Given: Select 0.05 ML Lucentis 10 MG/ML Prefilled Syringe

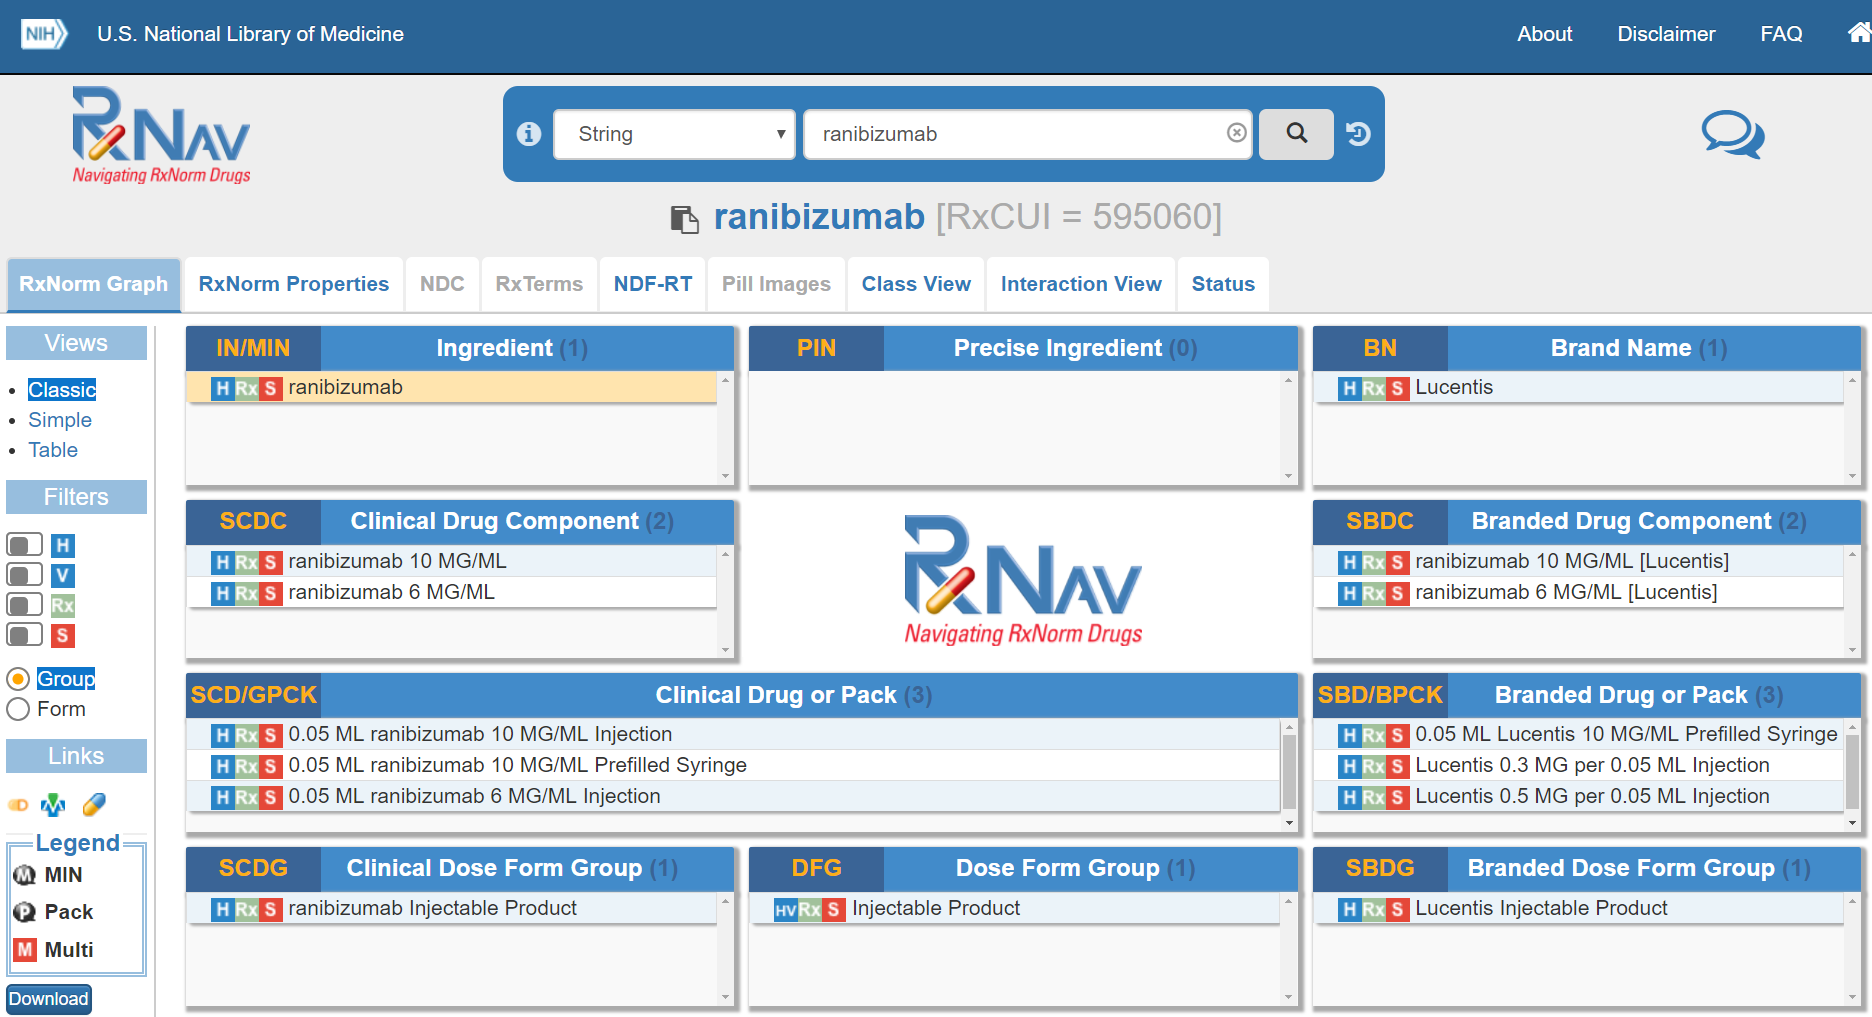Looking at the screenshot, I should [x=1579, y=735].
